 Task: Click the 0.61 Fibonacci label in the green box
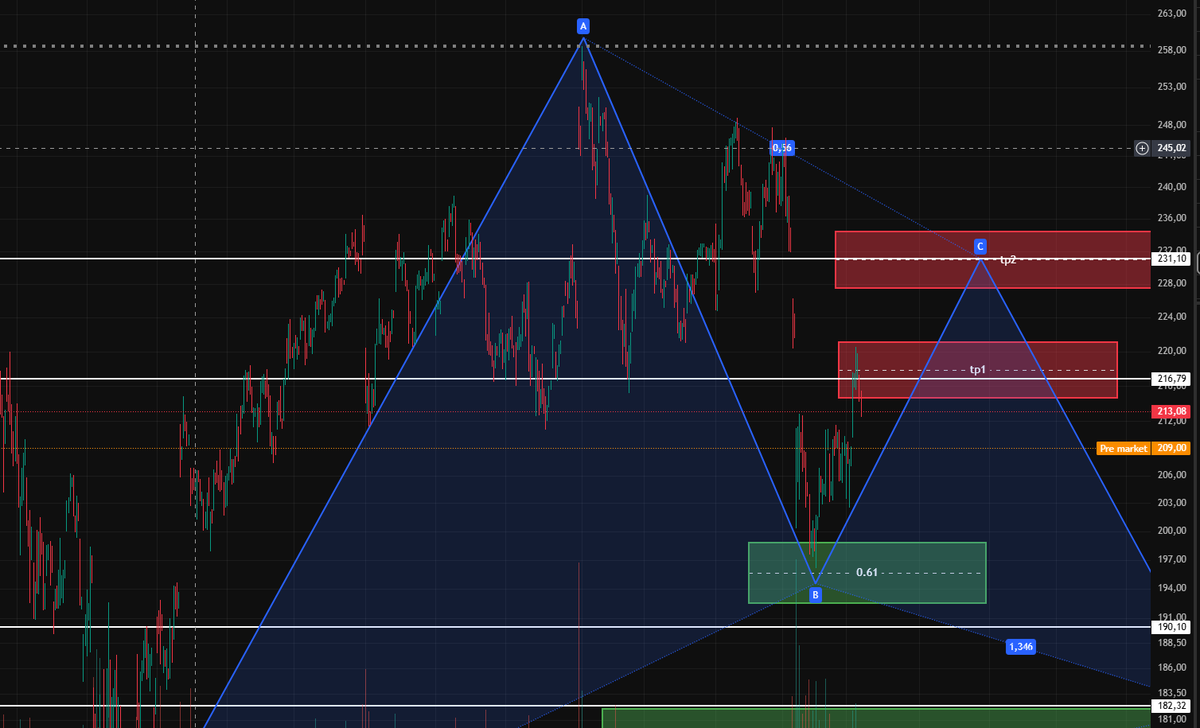click(866, 572)
